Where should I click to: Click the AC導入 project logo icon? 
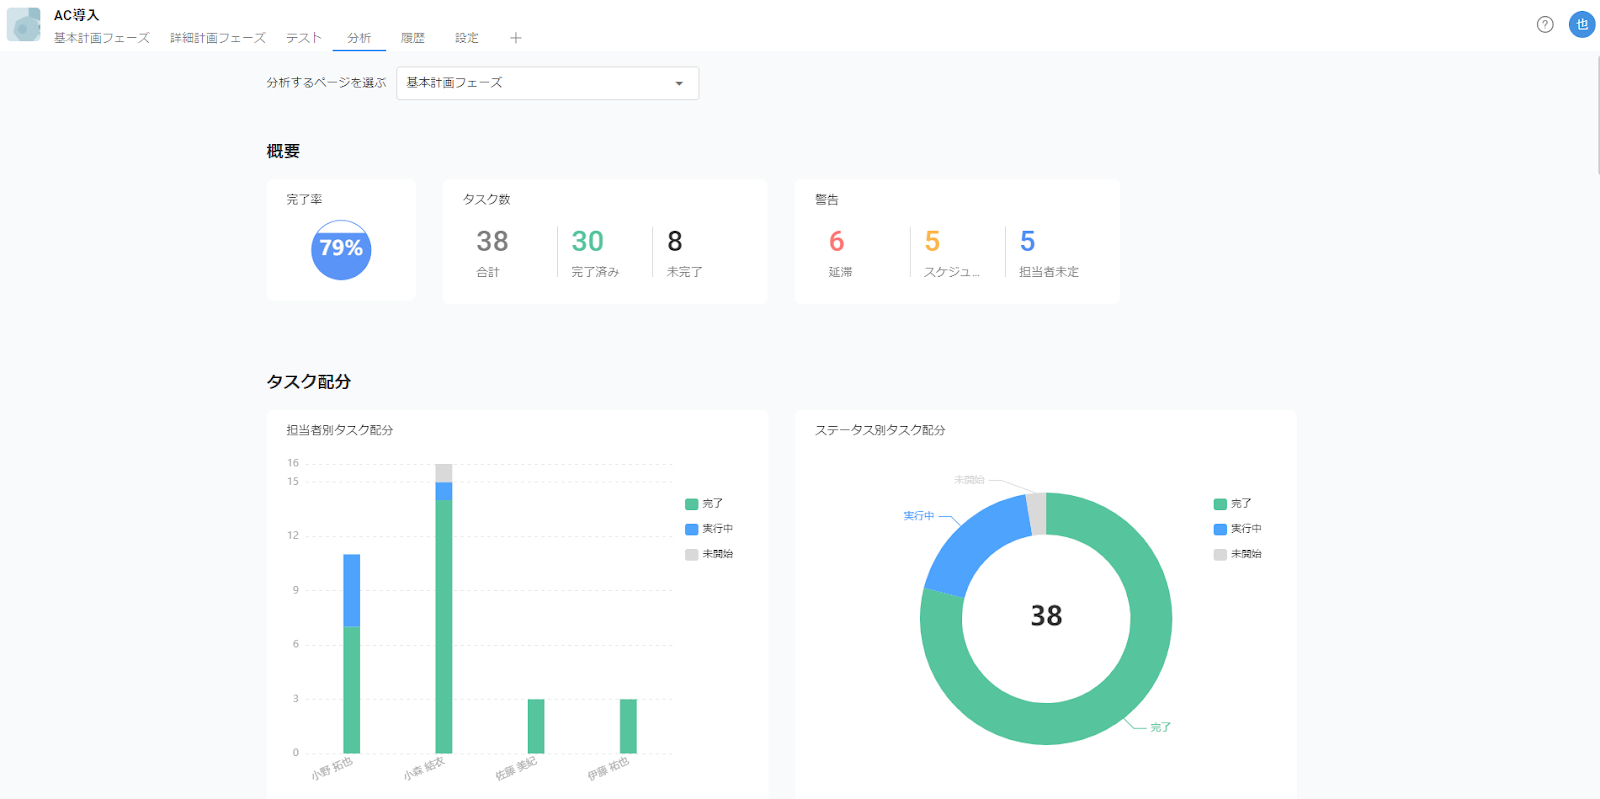(x=23, y=25)
